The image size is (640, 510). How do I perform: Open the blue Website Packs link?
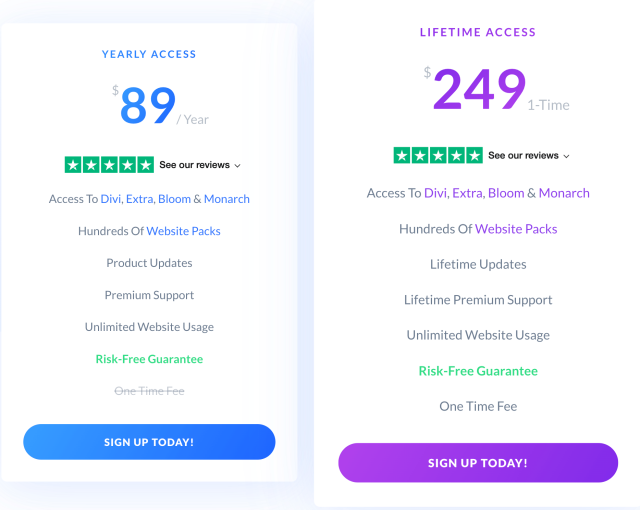click(183, 231)
